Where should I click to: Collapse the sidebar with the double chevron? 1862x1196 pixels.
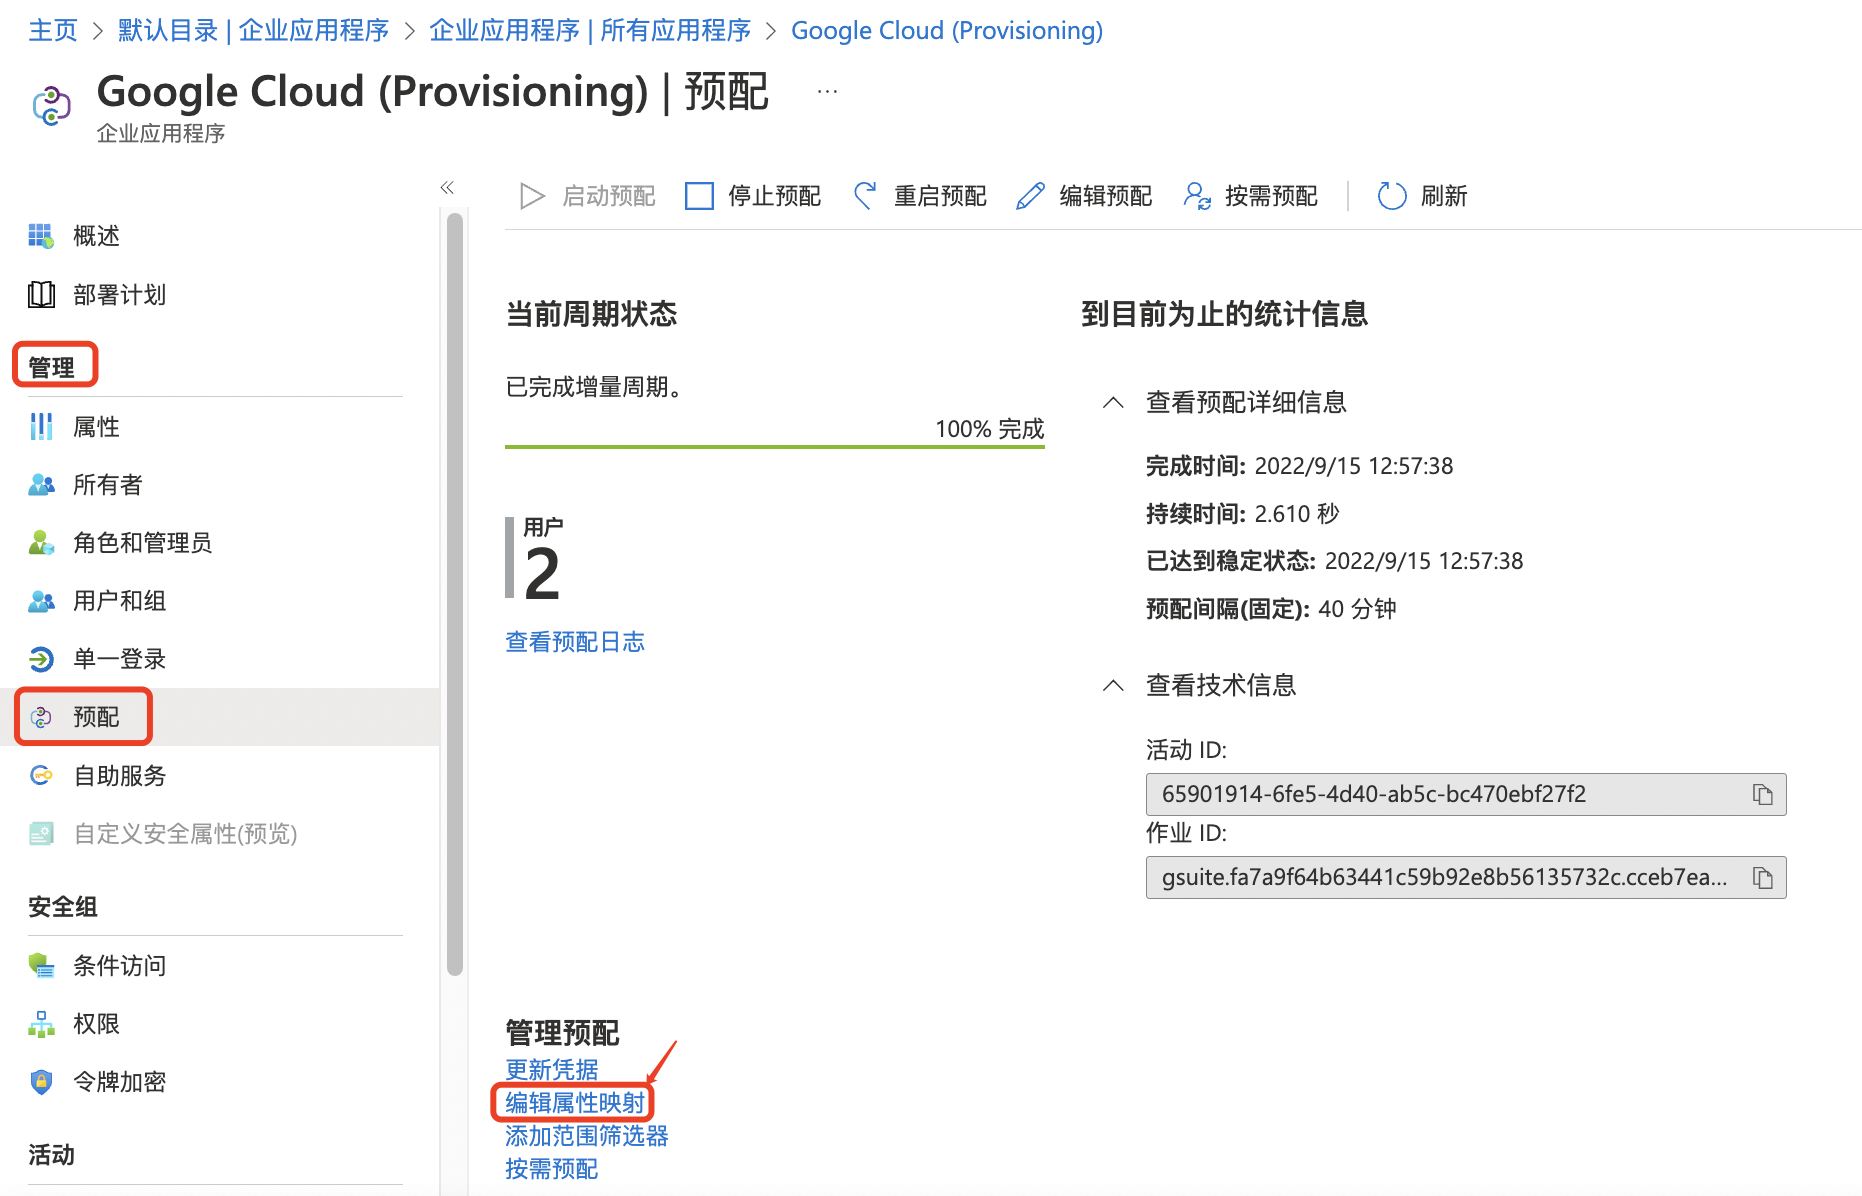447,187
